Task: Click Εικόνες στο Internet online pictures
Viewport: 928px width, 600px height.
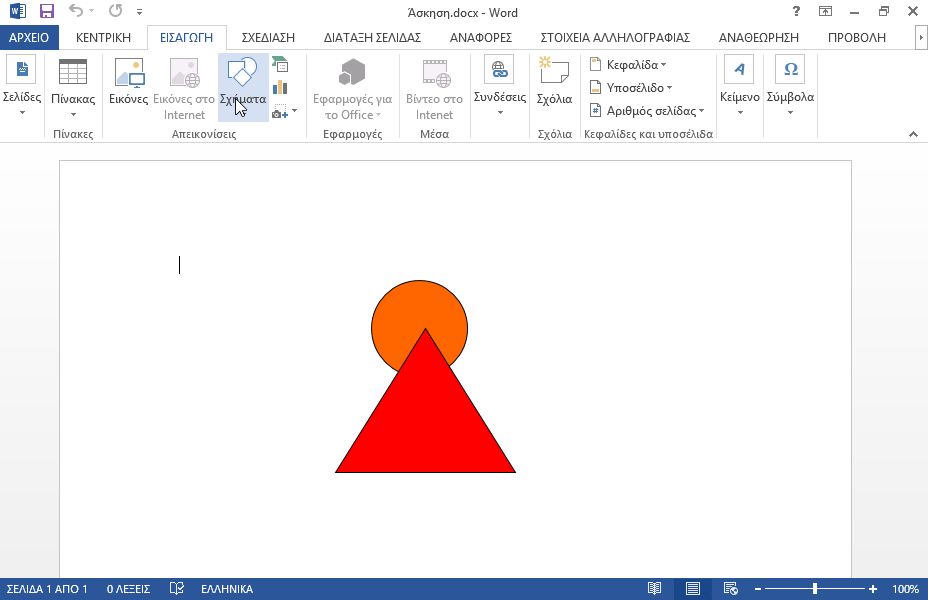Action: (x=184, y=88)
